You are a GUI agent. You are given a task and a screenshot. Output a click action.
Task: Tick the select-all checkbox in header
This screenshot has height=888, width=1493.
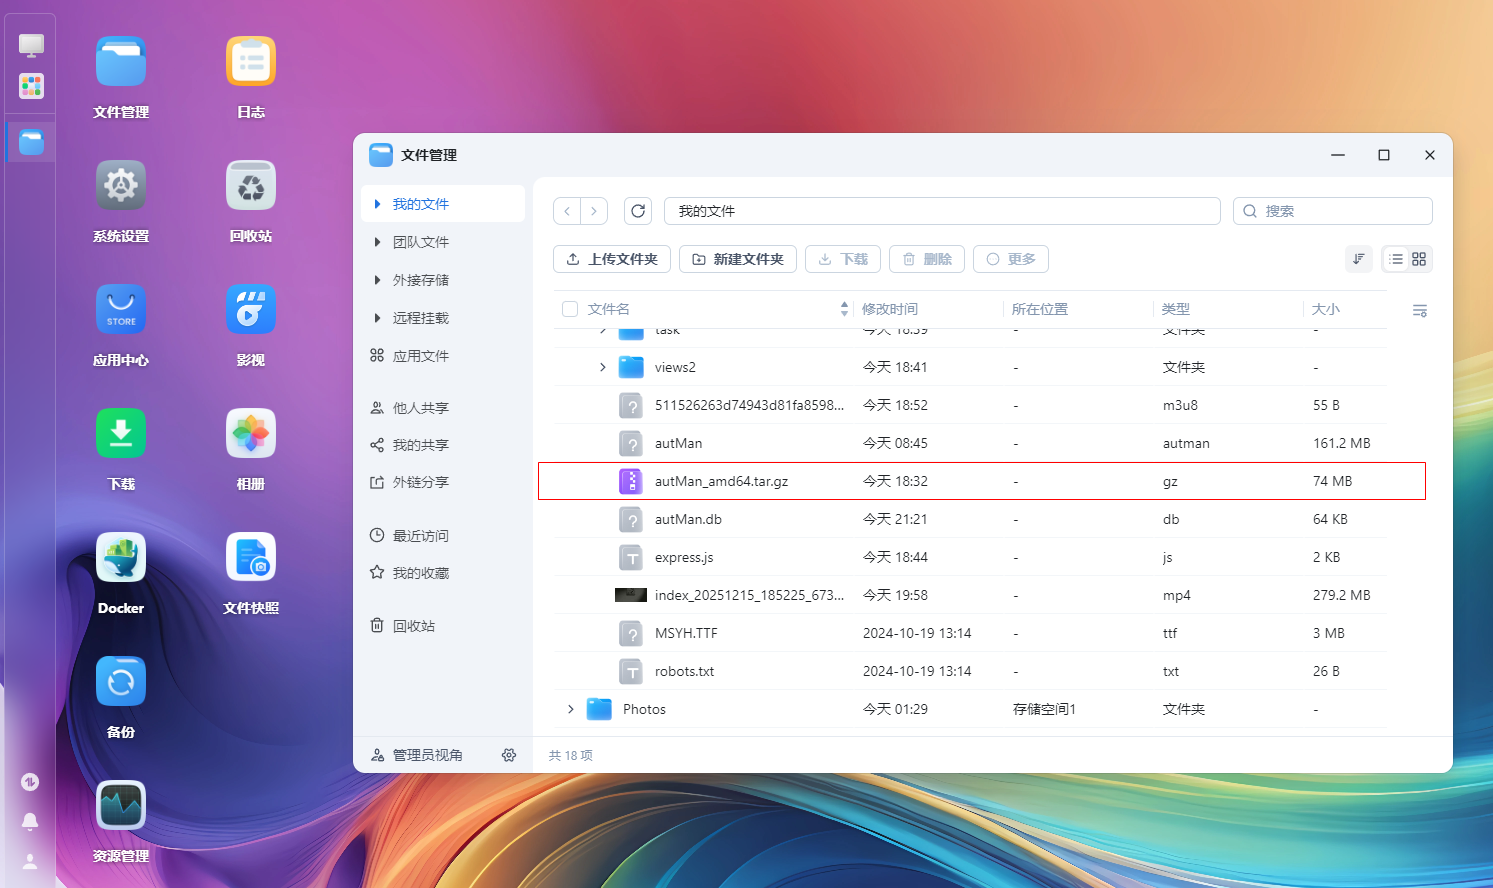[570, 309]
